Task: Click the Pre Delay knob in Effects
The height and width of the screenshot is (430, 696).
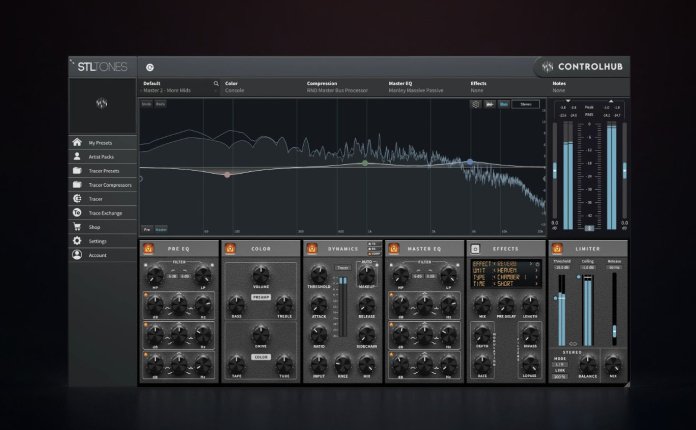Action: coord(506,305)
